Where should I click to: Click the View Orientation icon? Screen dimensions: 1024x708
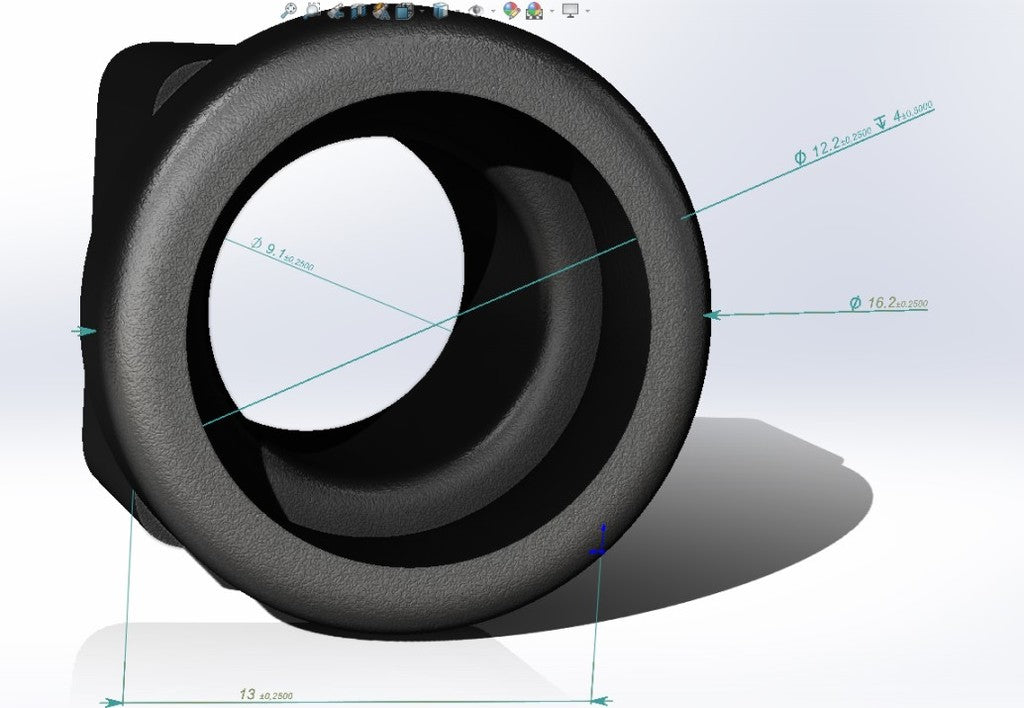pos(403,11)
